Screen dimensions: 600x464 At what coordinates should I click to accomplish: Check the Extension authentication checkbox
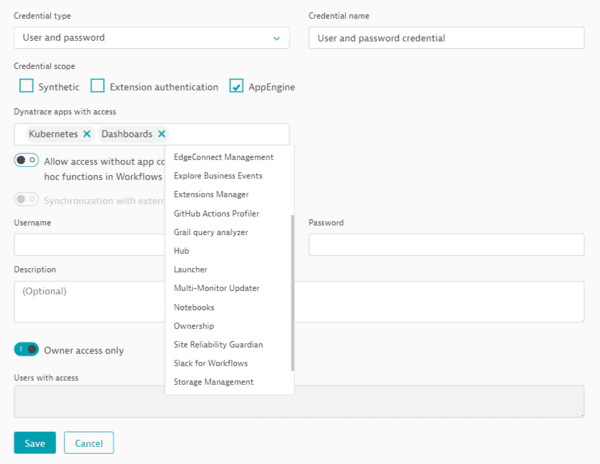pos(98,86)
